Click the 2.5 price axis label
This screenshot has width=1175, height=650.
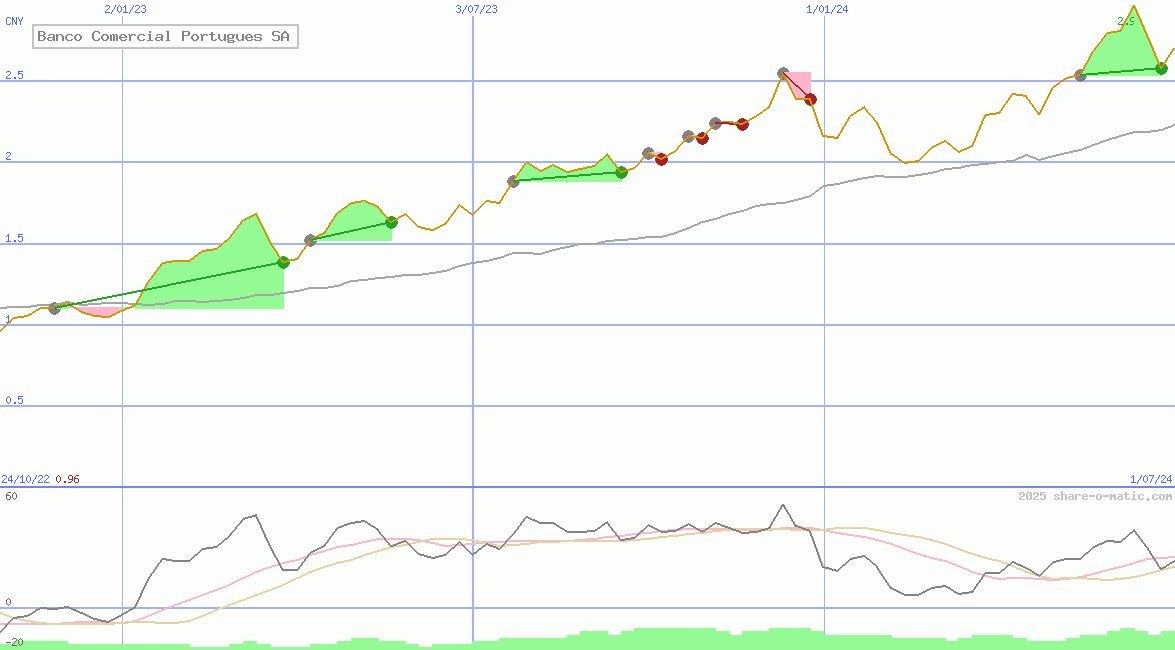click(14, 76)
